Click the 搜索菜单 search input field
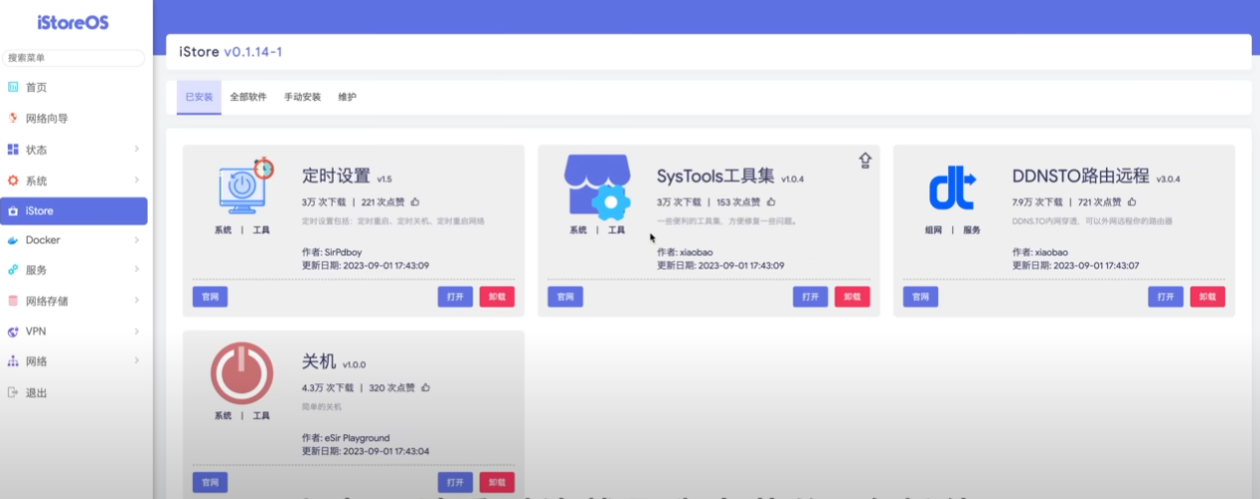Screen dimensions: 1260x499 point(73,58)
